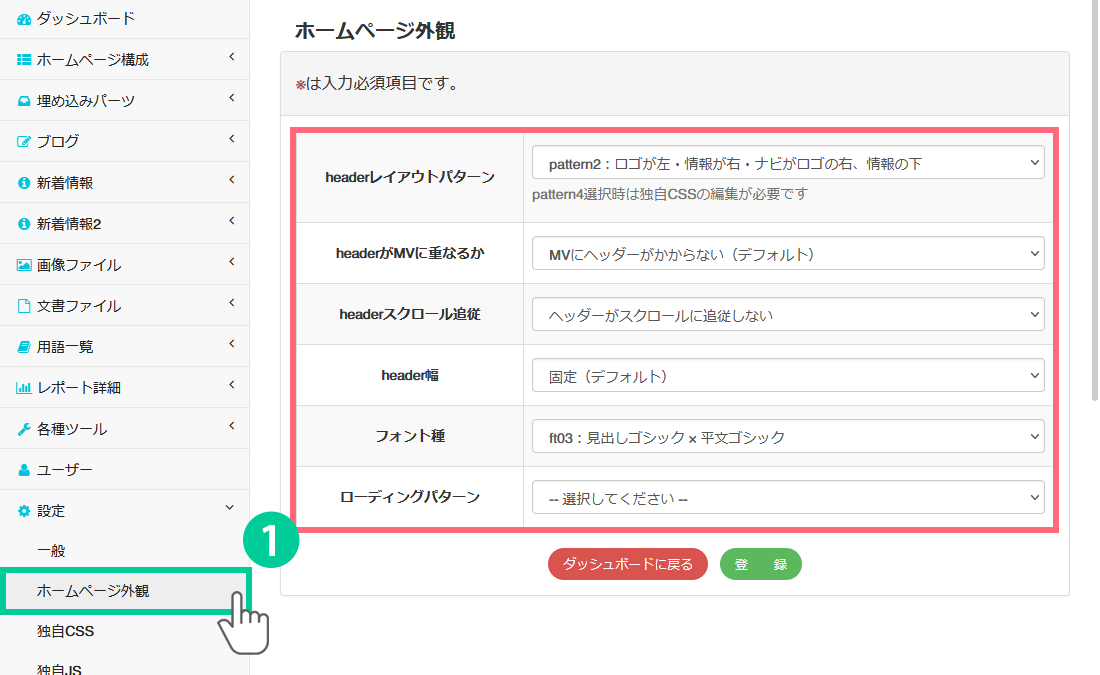Open the headerレイアウトパターン dropdown
This screenshot has height=675, width=1100.
click(788, 163)
